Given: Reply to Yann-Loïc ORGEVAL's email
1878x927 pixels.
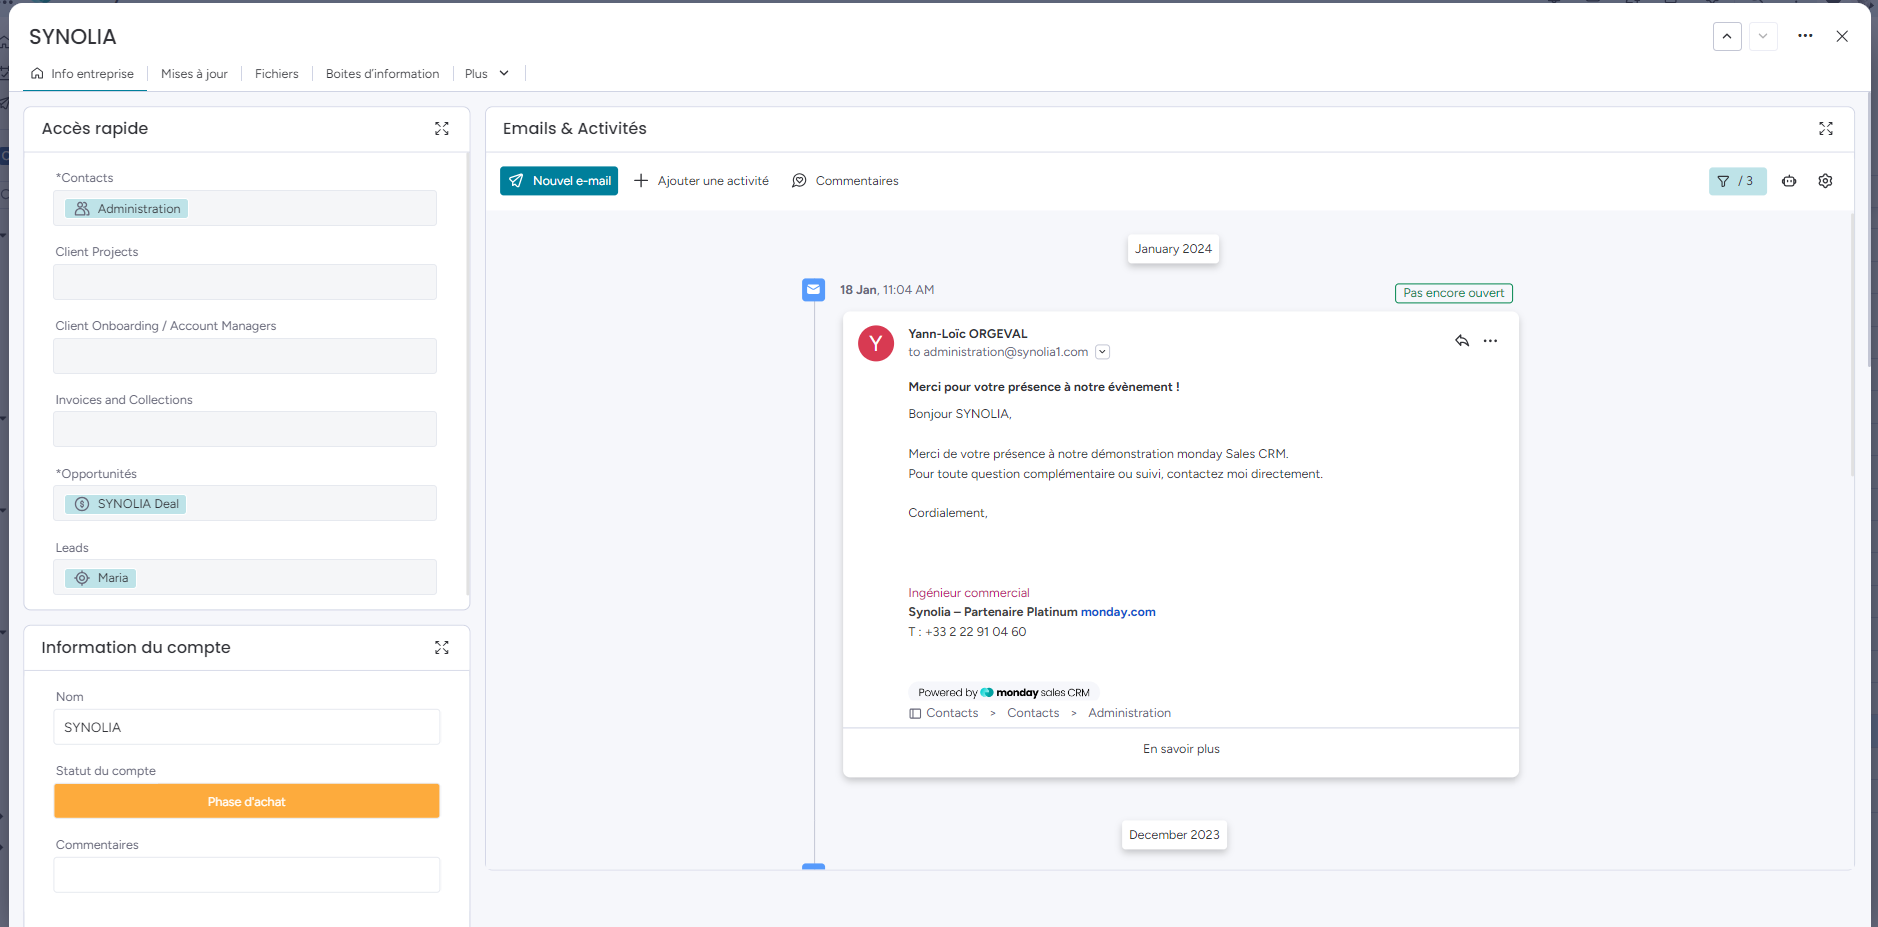Looking at the screenshot, I should [x=1462, y=341].
